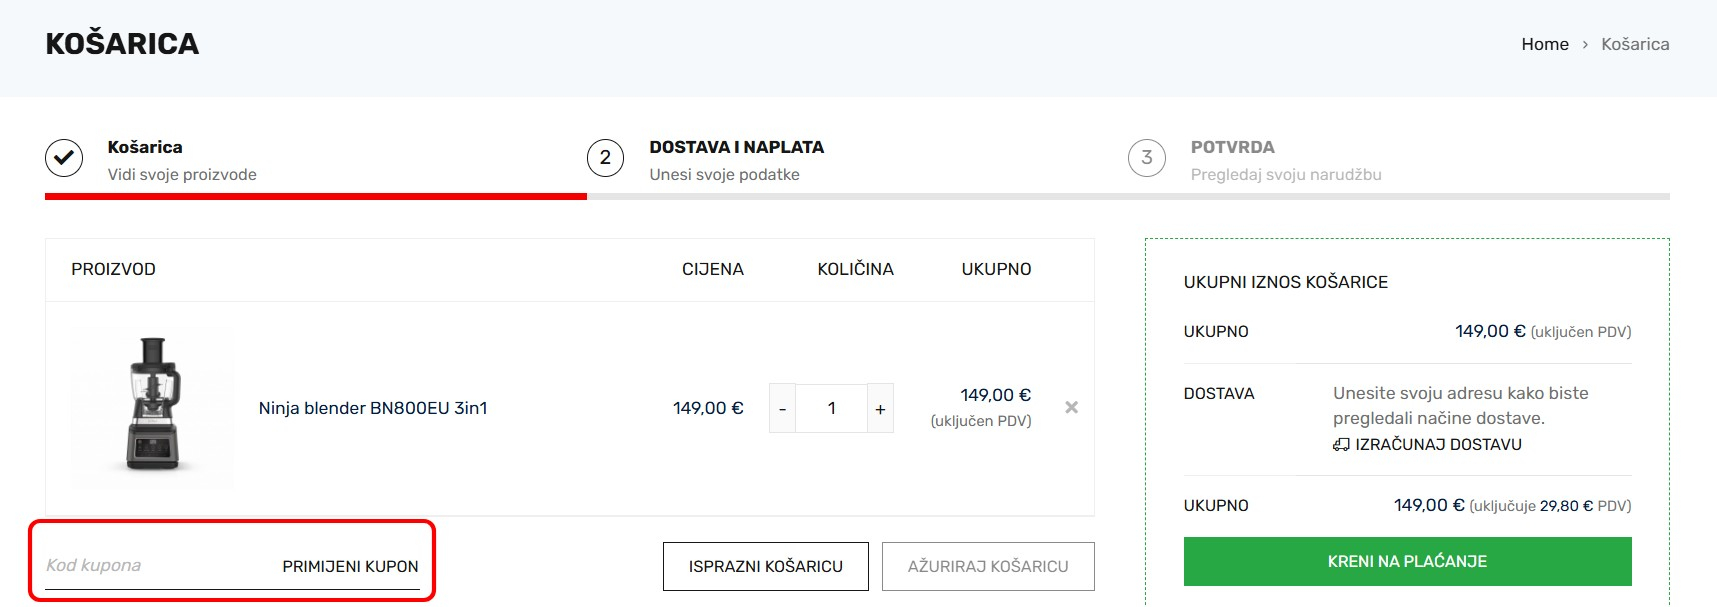Screen dimensions: 1717x607
Task: Go to Home via the breadcrumb
Action: tap(1544, 44)
